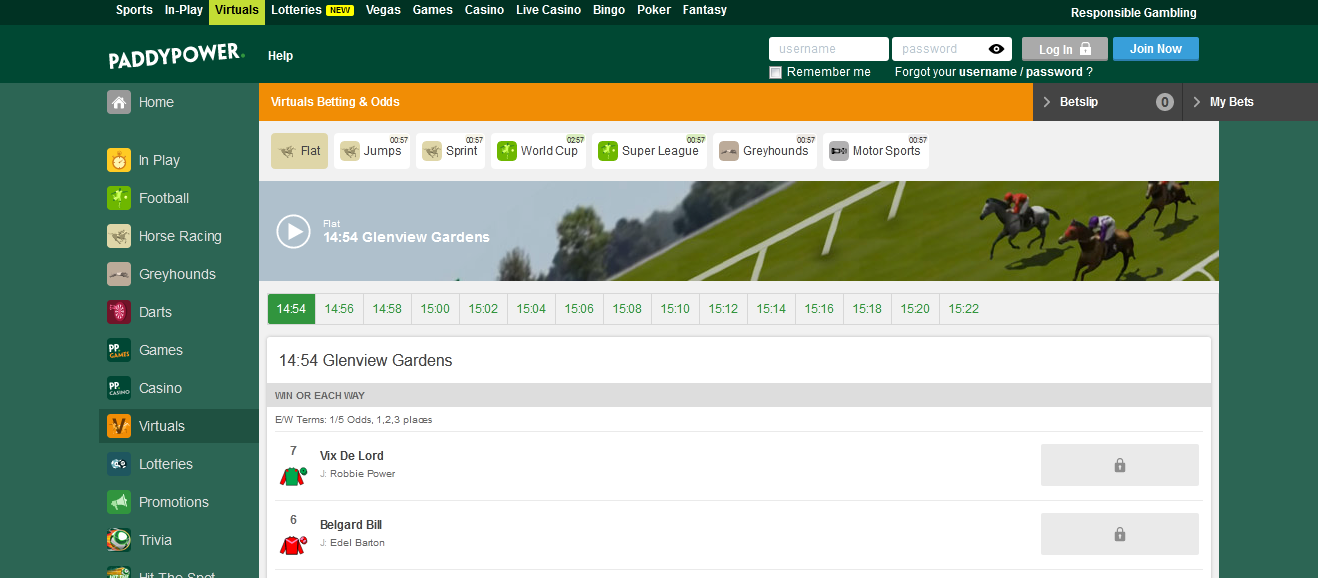The image size is (1318, 578).
Task: Click the Home icon in sidebar
Action: [119, 102]
